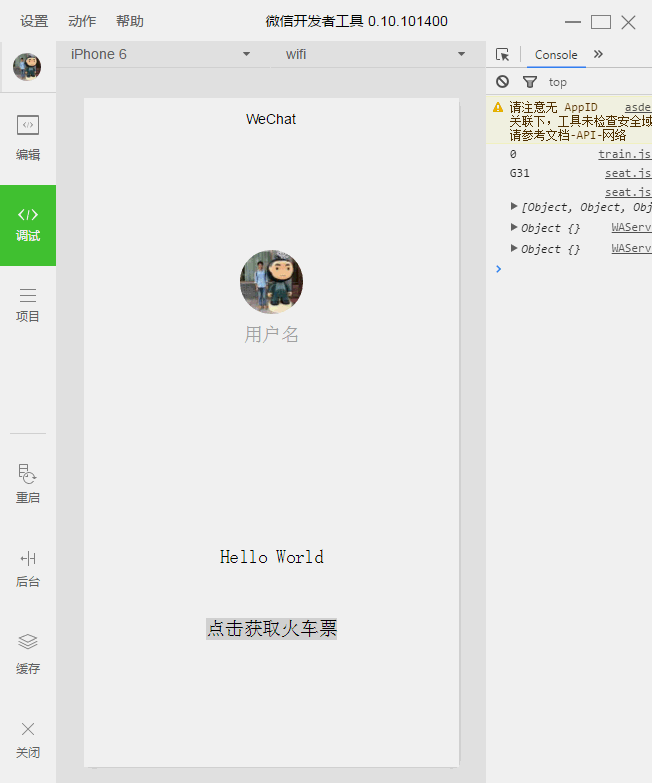Select the Console tab
The image size is (652, 783).
point(556,55)
